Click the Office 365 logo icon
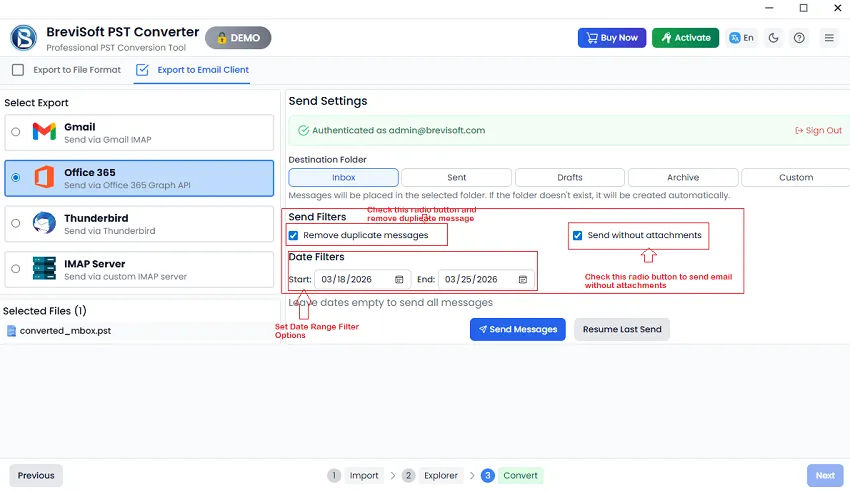Viewport: 850px width, 492px height. tap(44, 177)
